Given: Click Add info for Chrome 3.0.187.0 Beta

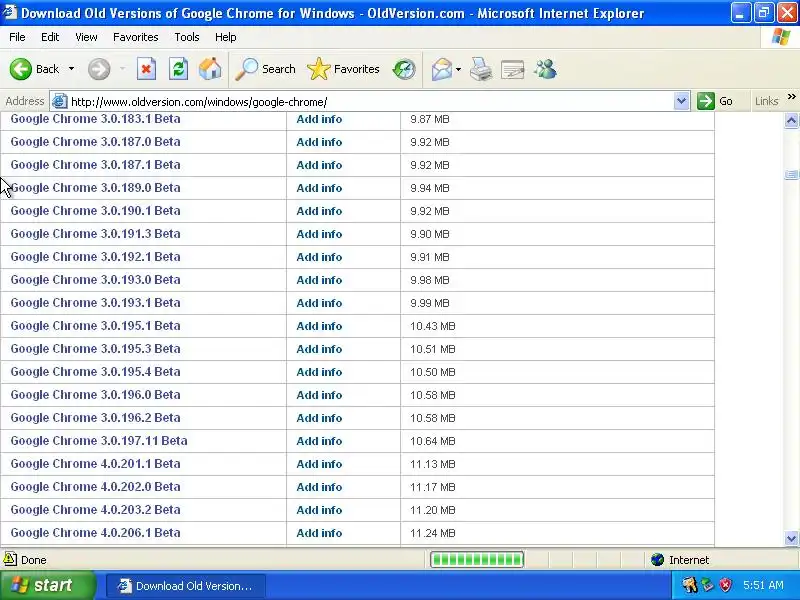Looking at the screenshot, I should (319, 142).
